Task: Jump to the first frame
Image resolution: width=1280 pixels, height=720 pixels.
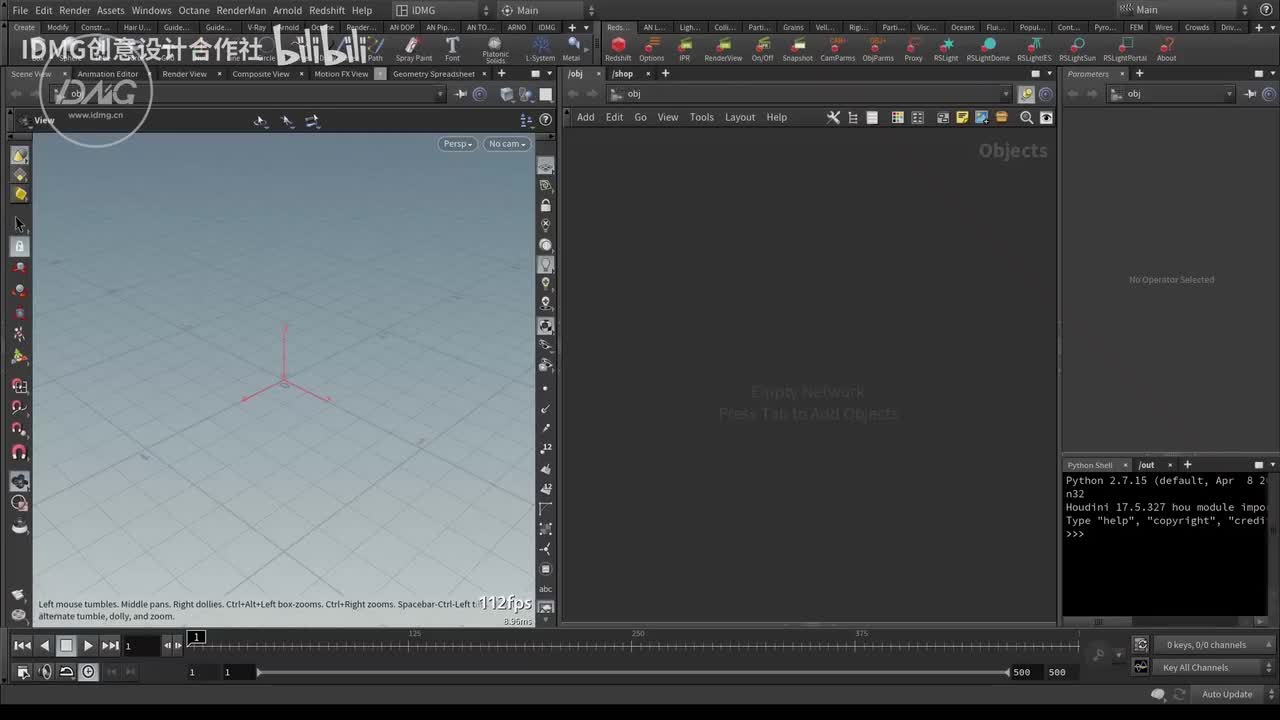Action: pos(22,646)
